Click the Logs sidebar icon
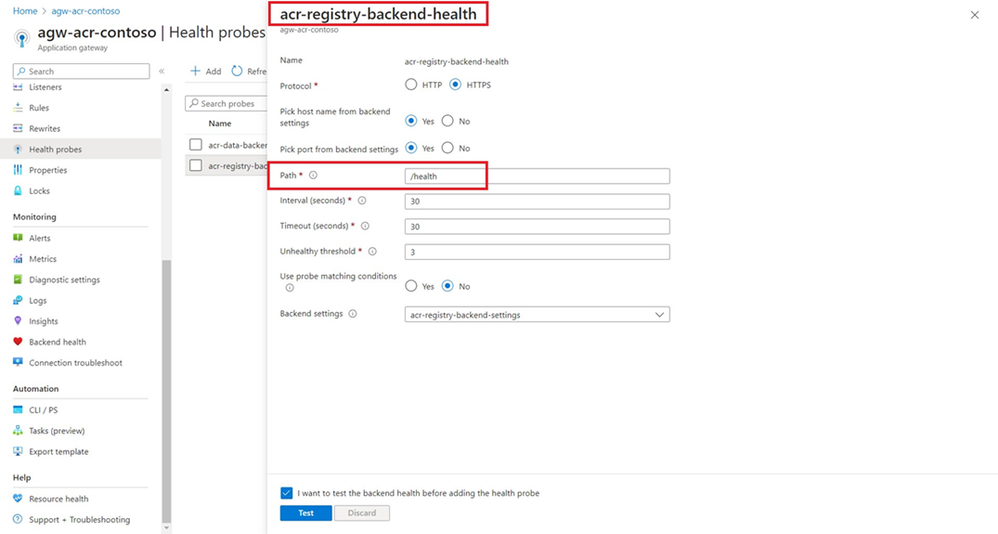The width and height of the screenshot is (998, 534). [18, 300]
